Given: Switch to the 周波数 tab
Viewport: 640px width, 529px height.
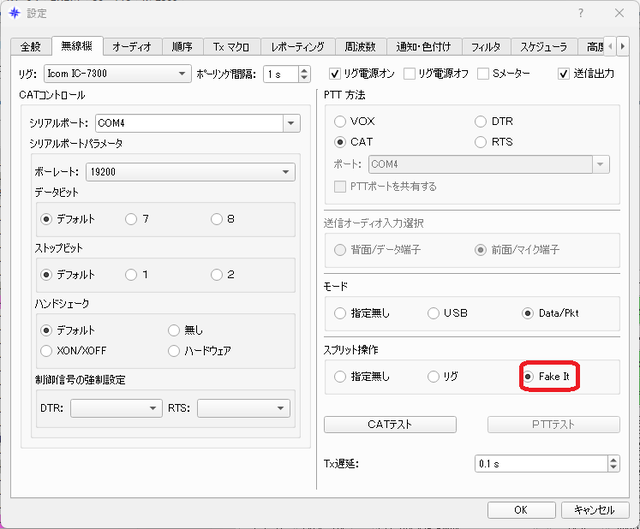Looking at the screenshot, I should tap(360, 47).
